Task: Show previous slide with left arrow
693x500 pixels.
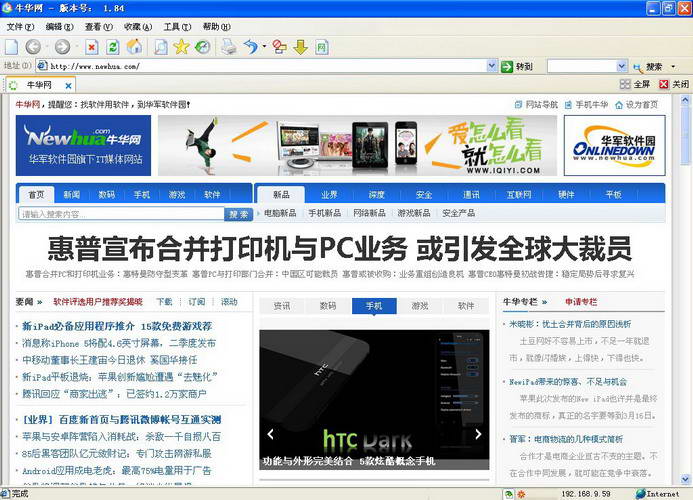Action: [270, 434]
